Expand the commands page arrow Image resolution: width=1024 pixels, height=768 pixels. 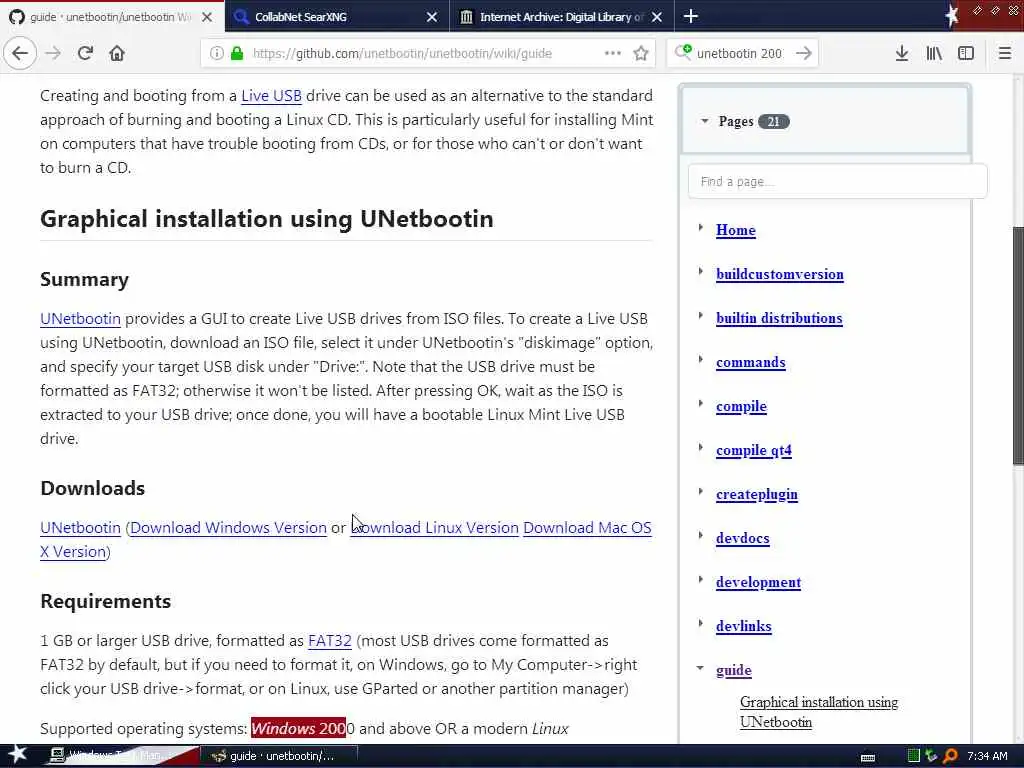click(x=701, y=360)
